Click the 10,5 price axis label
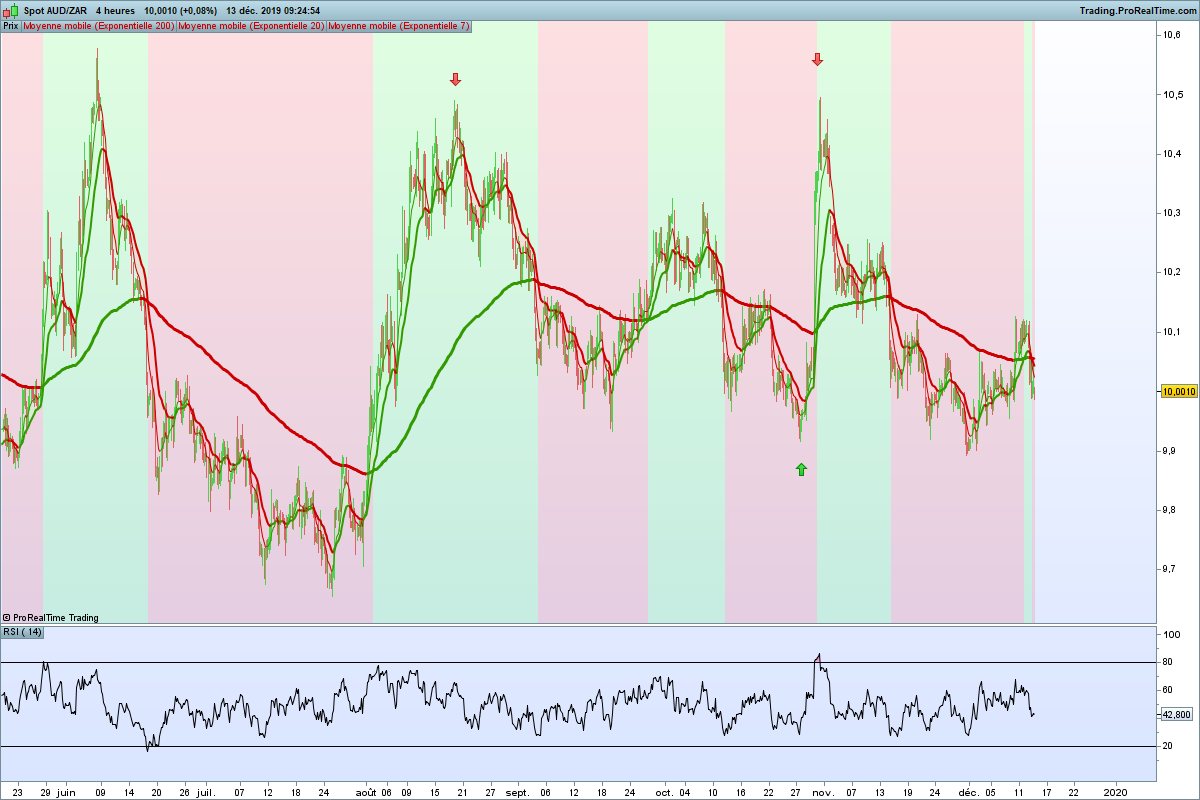 1172,94
